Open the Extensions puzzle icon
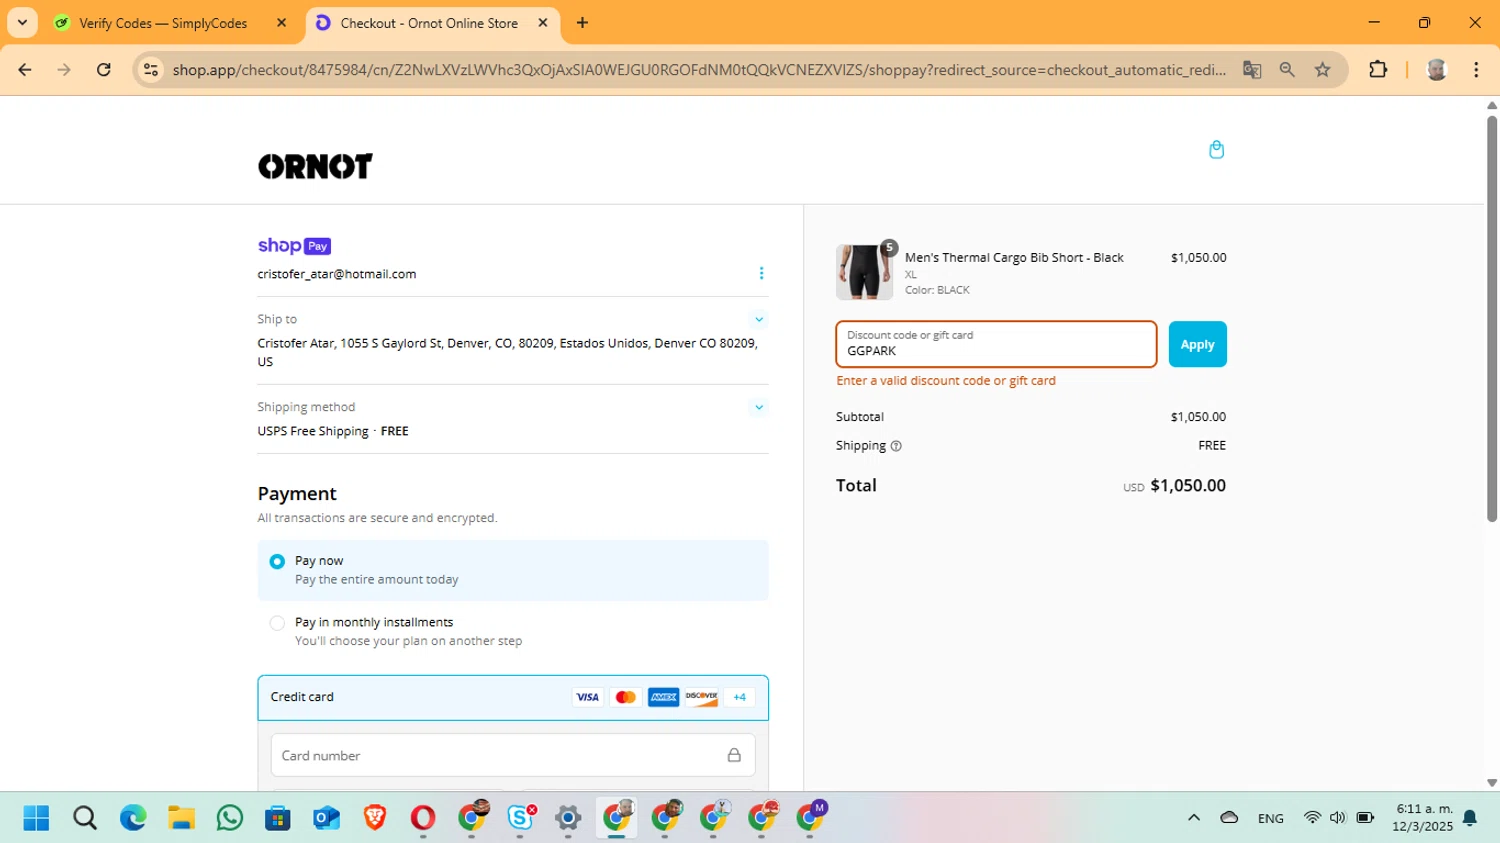The image size is (1500, 843). [1378, 70]
